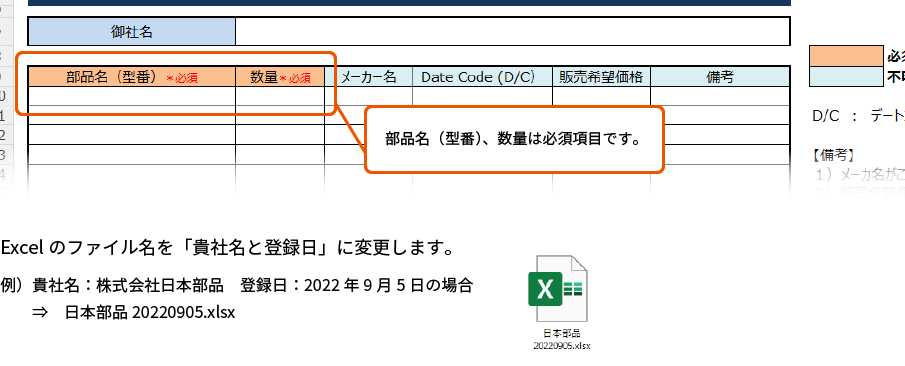Click the メーカー名 column header
The image size is (905, 366).
(368, 77)
